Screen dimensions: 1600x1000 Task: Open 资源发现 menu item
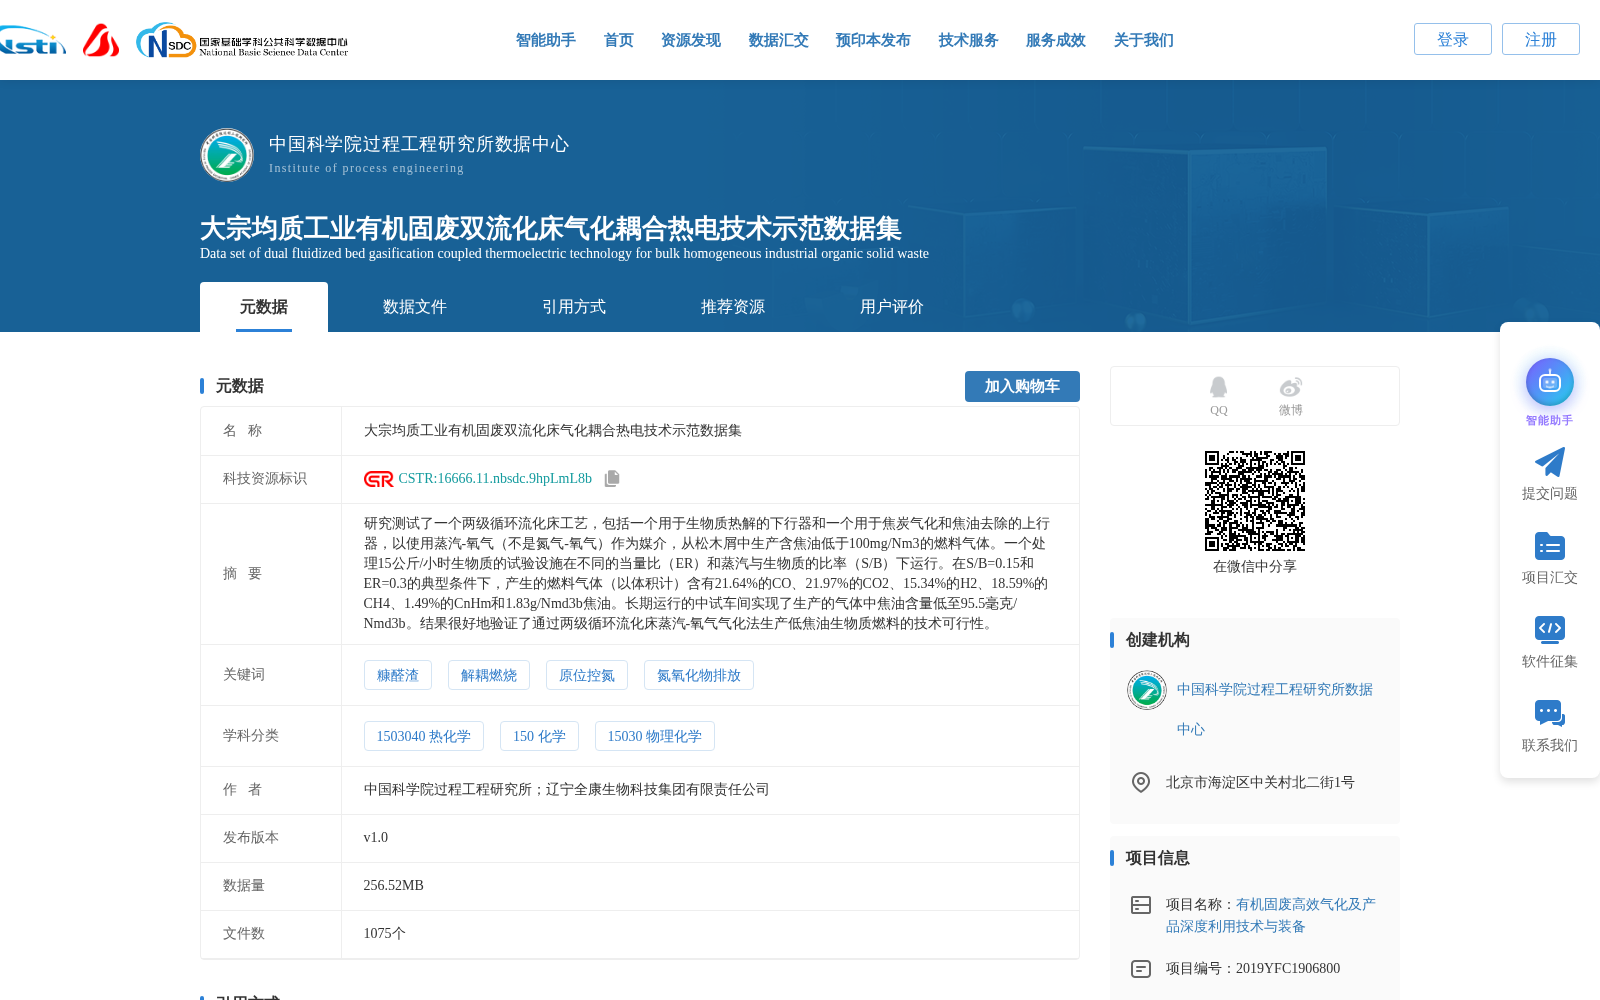[x=691, y=40]
